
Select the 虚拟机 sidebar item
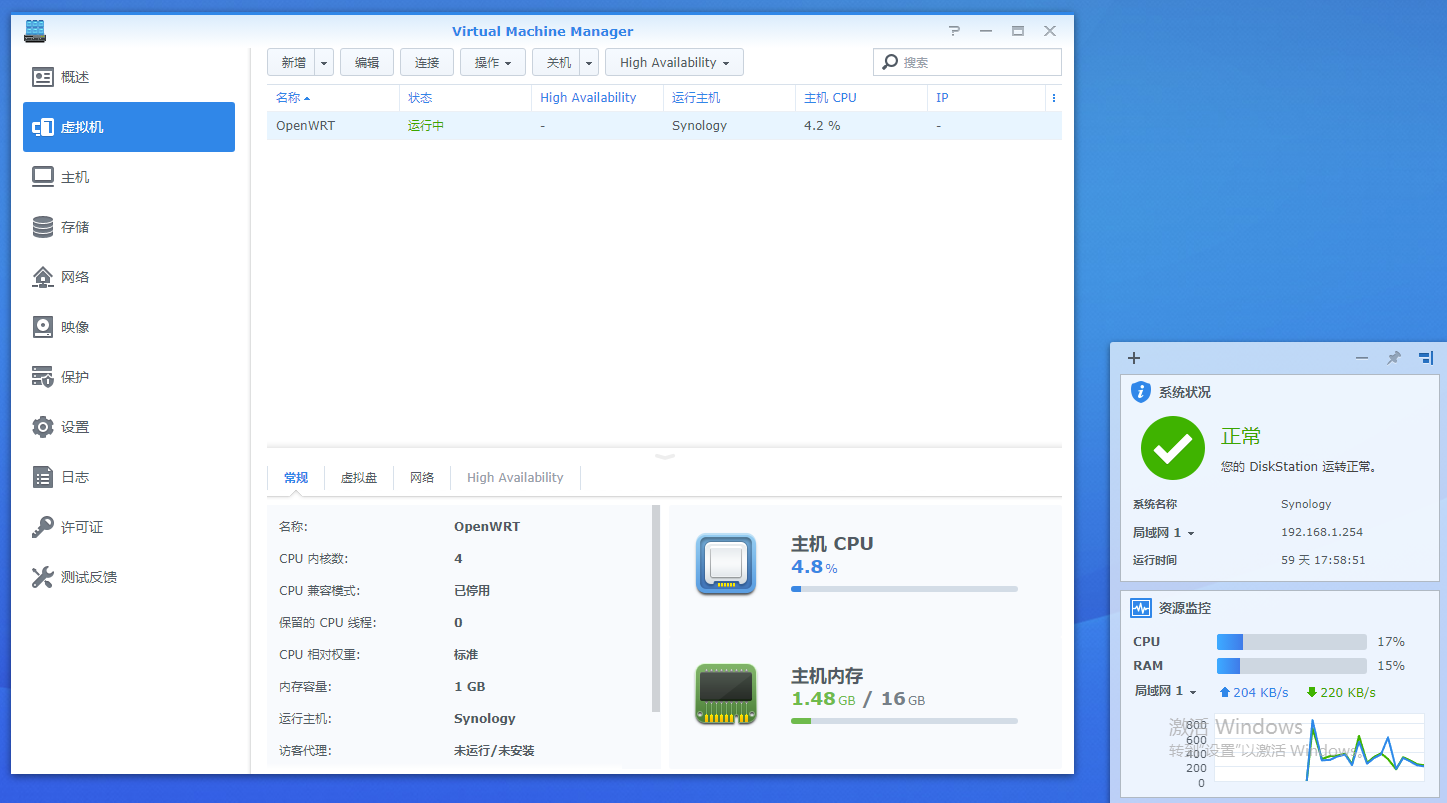click(129, 127)
